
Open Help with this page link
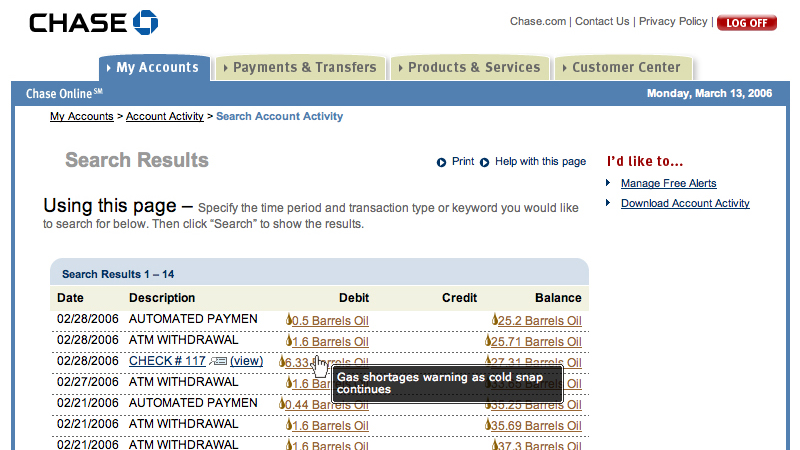point(540,162)
